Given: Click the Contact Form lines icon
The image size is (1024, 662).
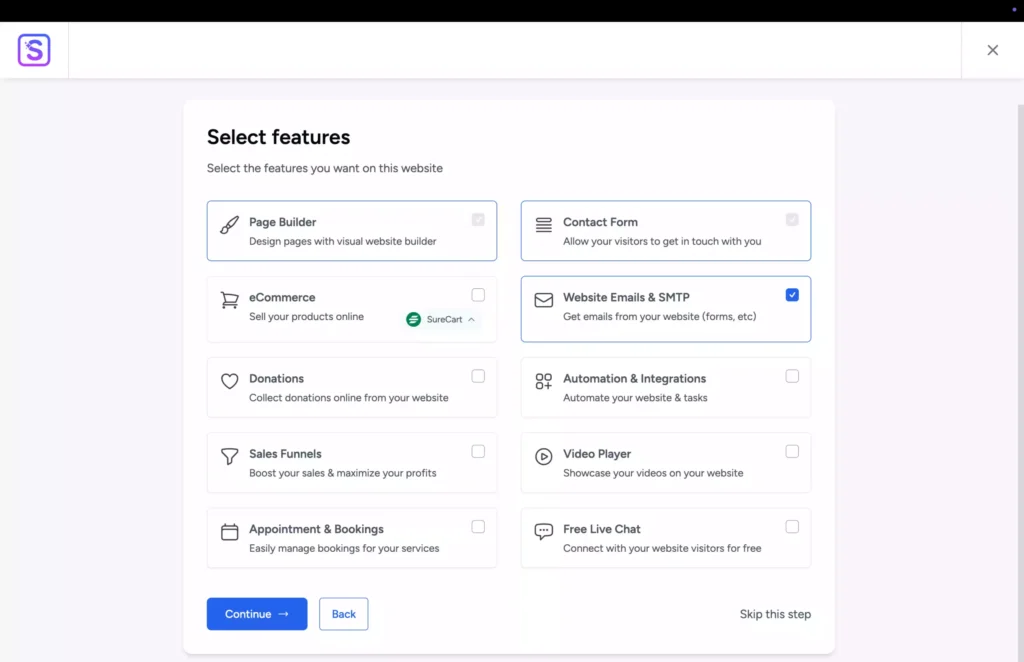Looking at the screenshot, I should [543, 225].
